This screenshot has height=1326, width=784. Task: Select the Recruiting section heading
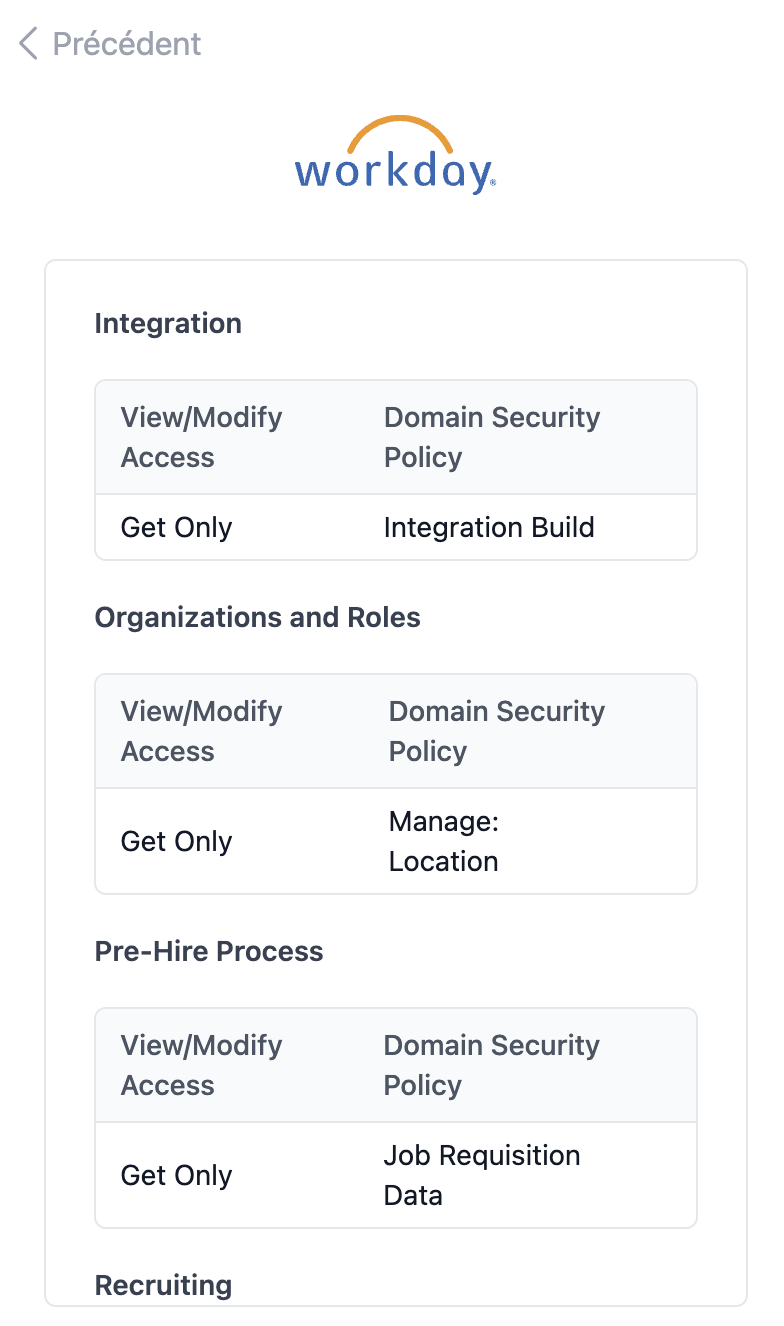163,1286
